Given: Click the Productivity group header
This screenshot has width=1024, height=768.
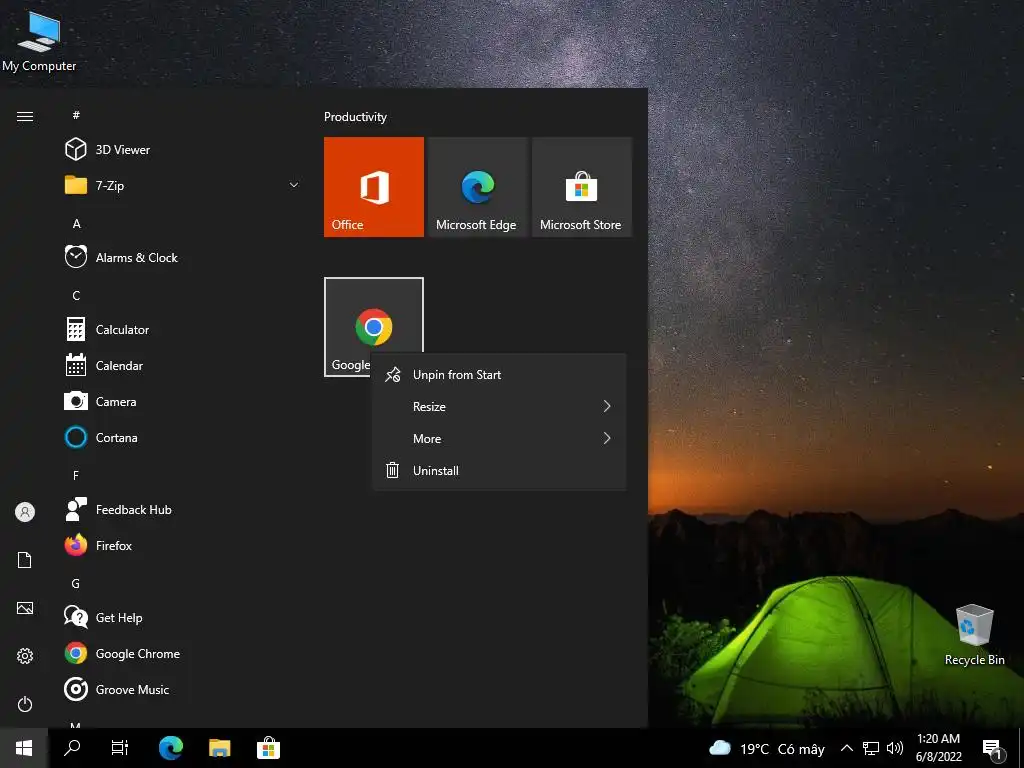Looking at the screenshot, I should point(355,117).
